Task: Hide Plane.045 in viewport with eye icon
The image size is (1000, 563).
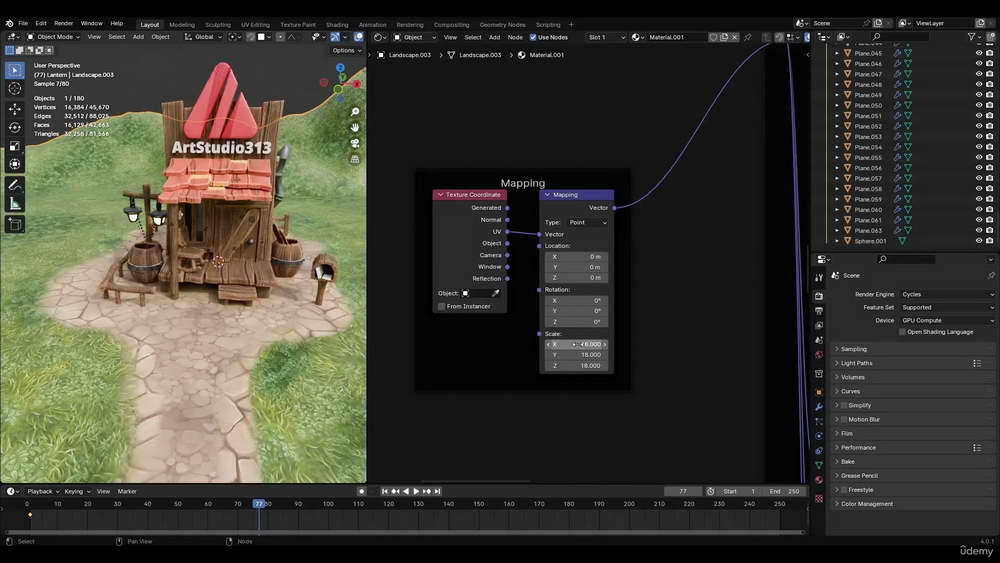Action: [978, 54]
